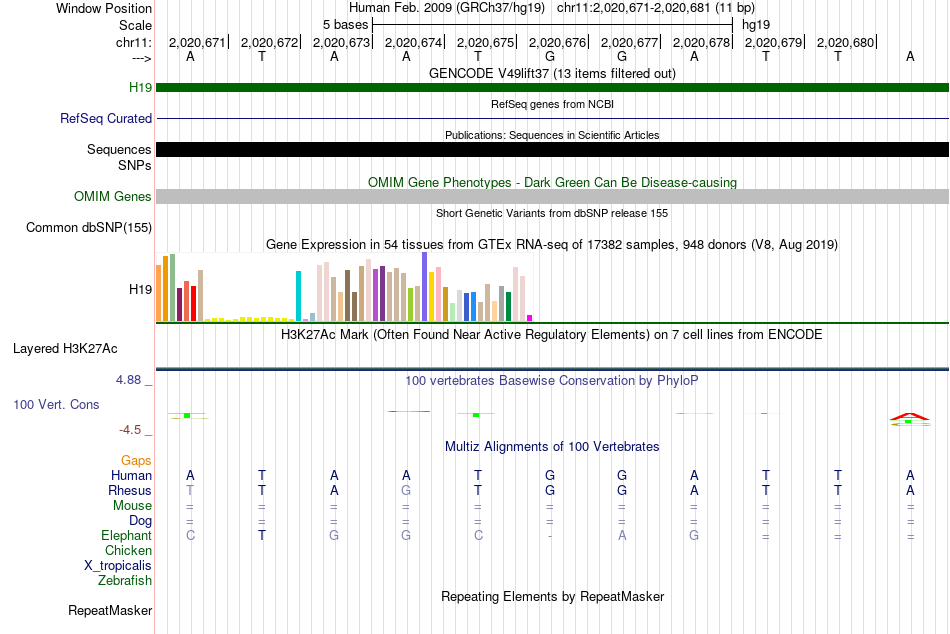Click the Elephant row dash gap

[550, 536]
